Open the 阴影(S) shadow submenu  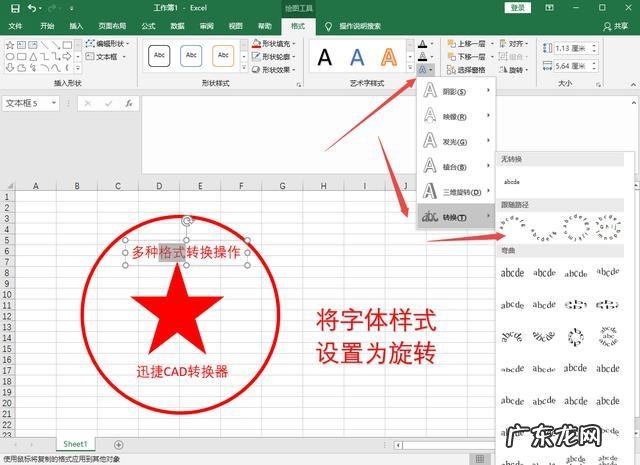(456, 91)
